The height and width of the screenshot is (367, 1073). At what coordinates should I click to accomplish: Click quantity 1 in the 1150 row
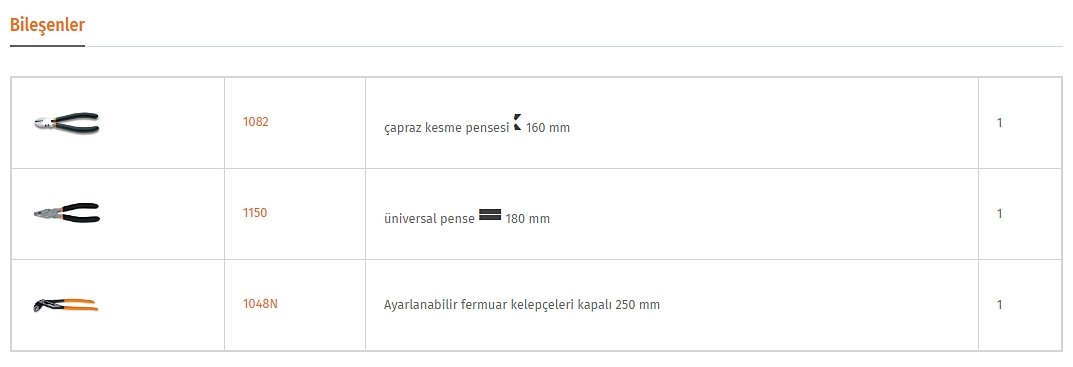[x=1000, y=214]
